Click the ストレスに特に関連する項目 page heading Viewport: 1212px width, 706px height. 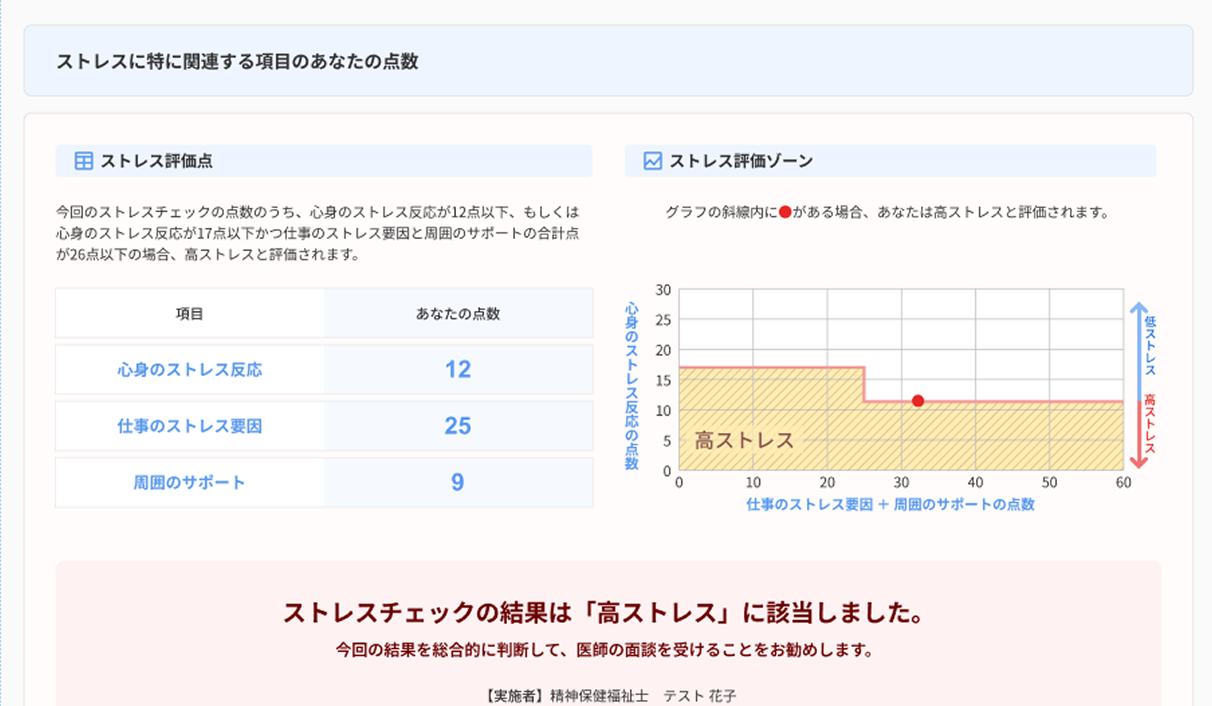click(x=237, y=61)
